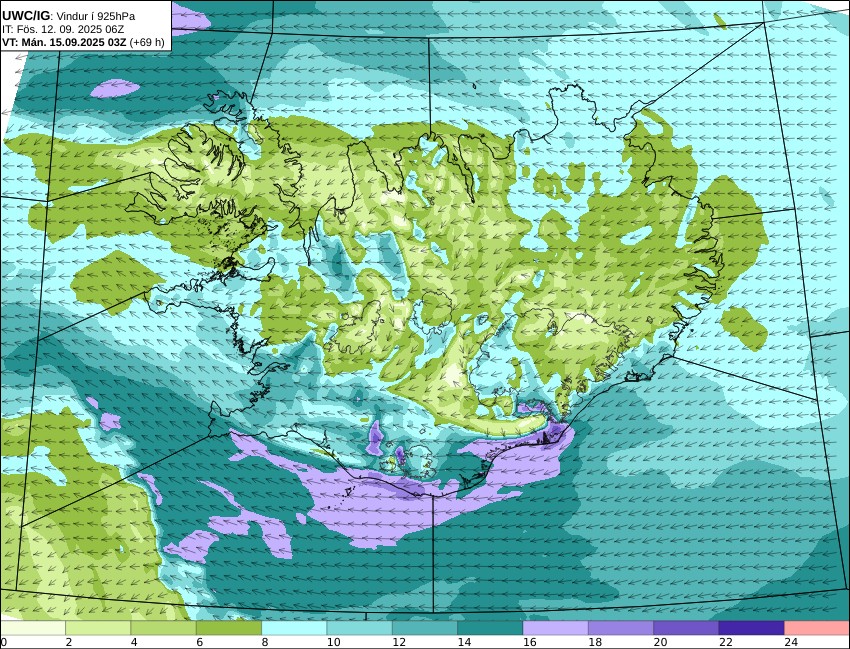Click the legend tick label '20'
Screen dimensions: 850x649
tap(660, 642)
